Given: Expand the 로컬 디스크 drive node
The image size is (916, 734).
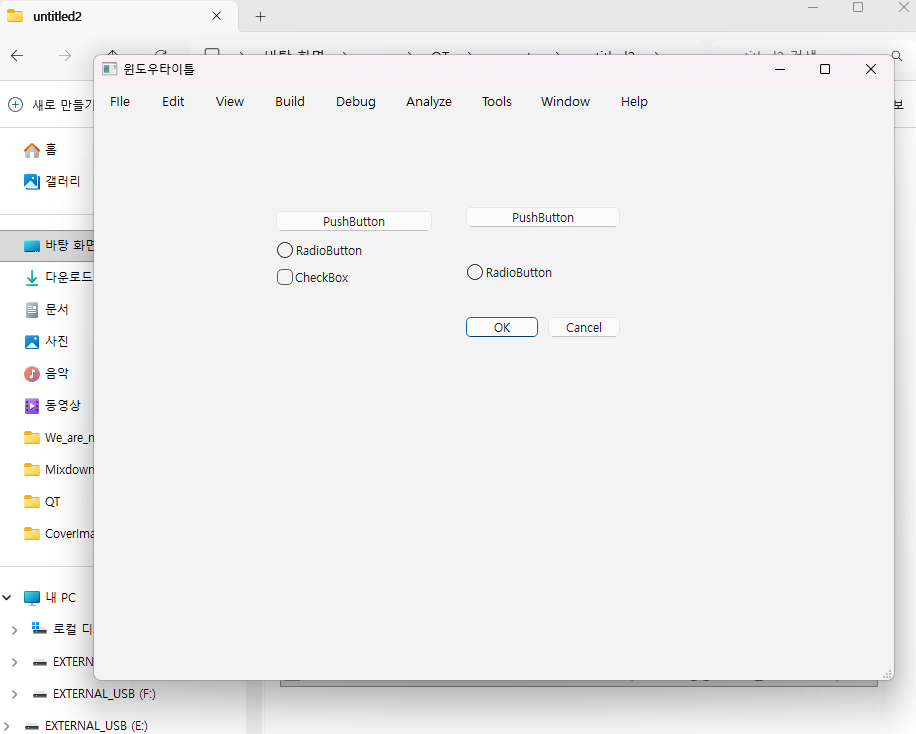Looking at the screenshot, I should (x=14, y=629).
